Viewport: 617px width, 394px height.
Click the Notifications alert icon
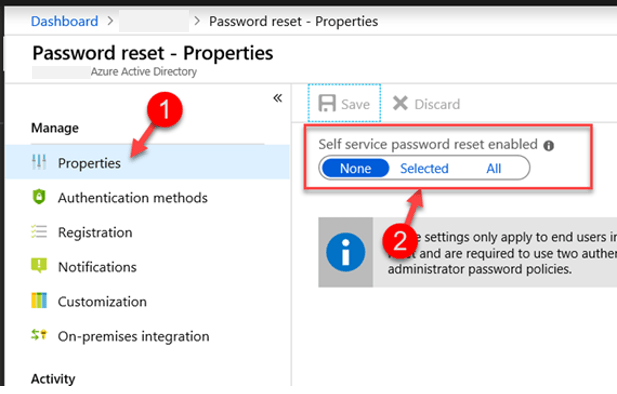click(x=39, y=266)
